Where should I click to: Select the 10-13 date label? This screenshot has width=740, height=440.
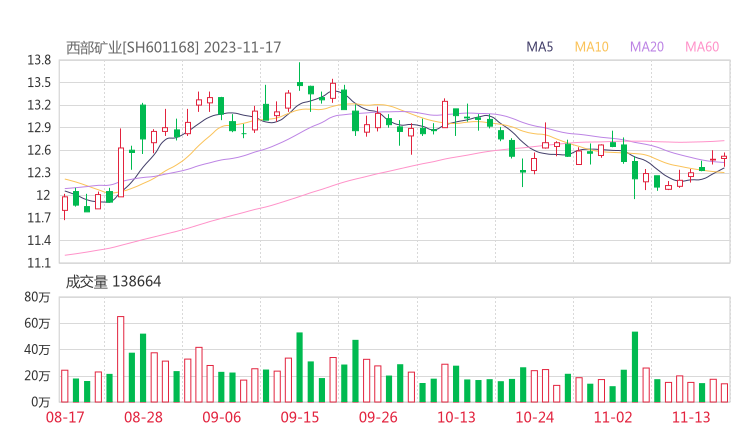coord(456,417)
